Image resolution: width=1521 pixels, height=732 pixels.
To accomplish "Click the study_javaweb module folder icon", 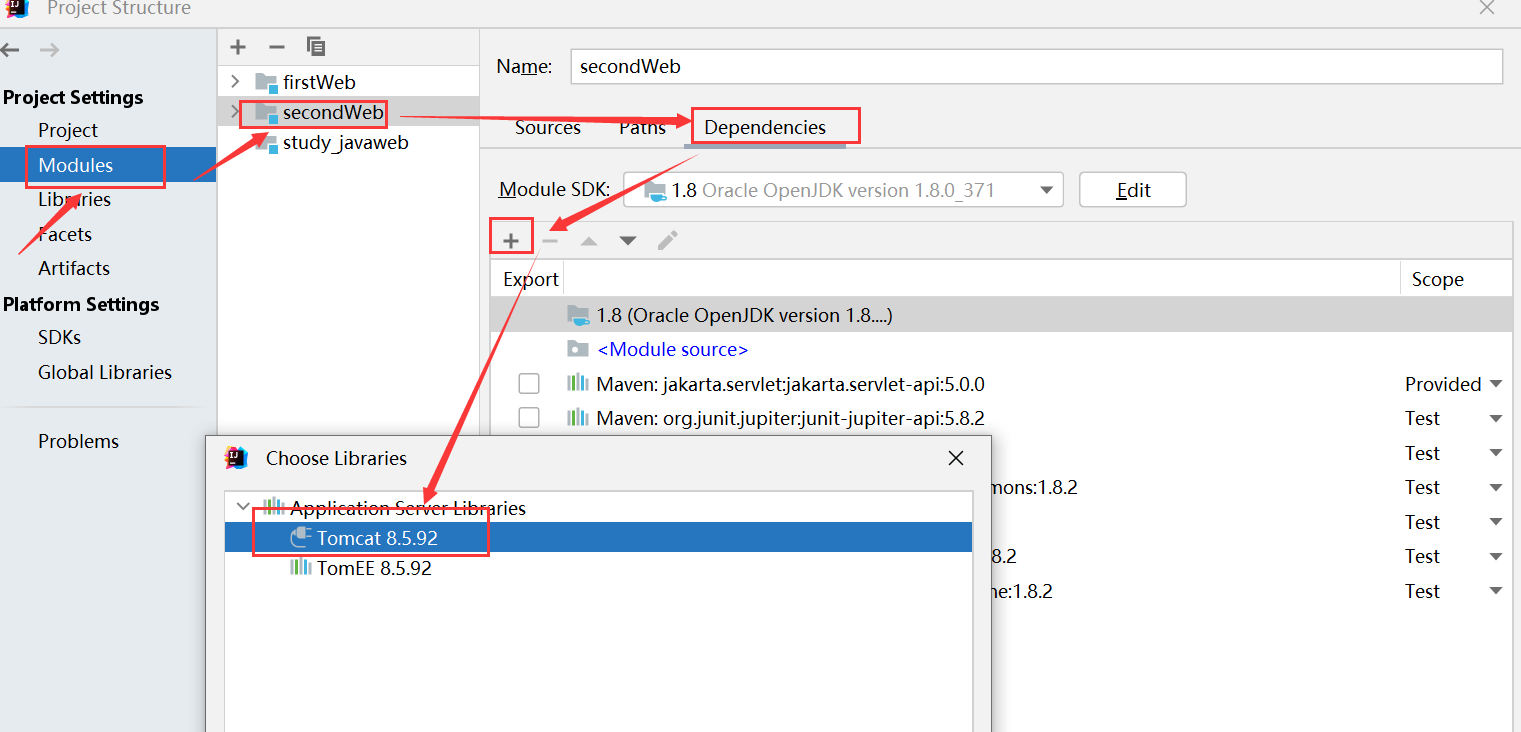I will (x=266, y=143).
